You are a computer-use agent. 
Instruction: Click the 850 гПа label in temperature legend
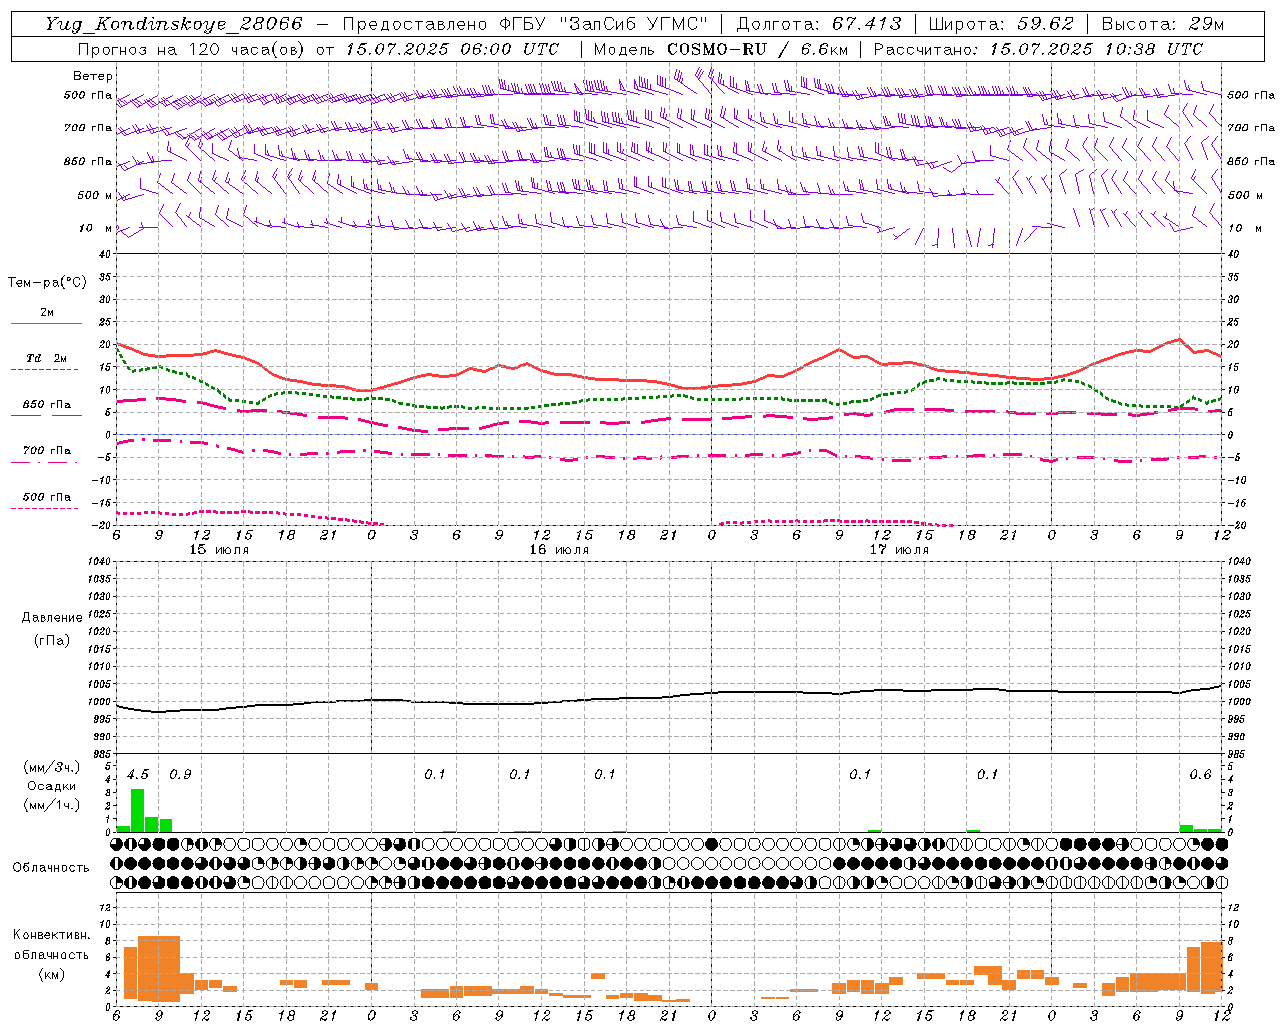[x=47, y=405]
